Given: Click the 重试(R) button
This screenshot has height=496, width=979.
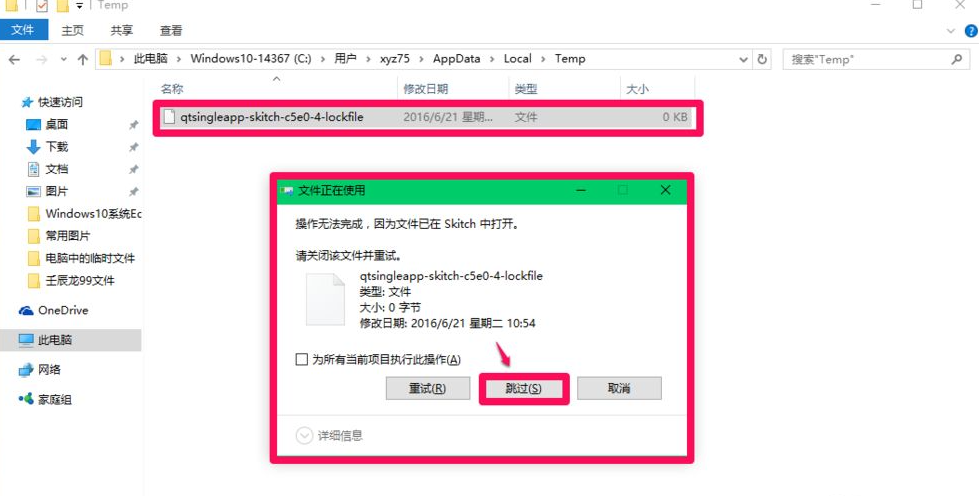Looking at the screenshot, I should (427, 389).
